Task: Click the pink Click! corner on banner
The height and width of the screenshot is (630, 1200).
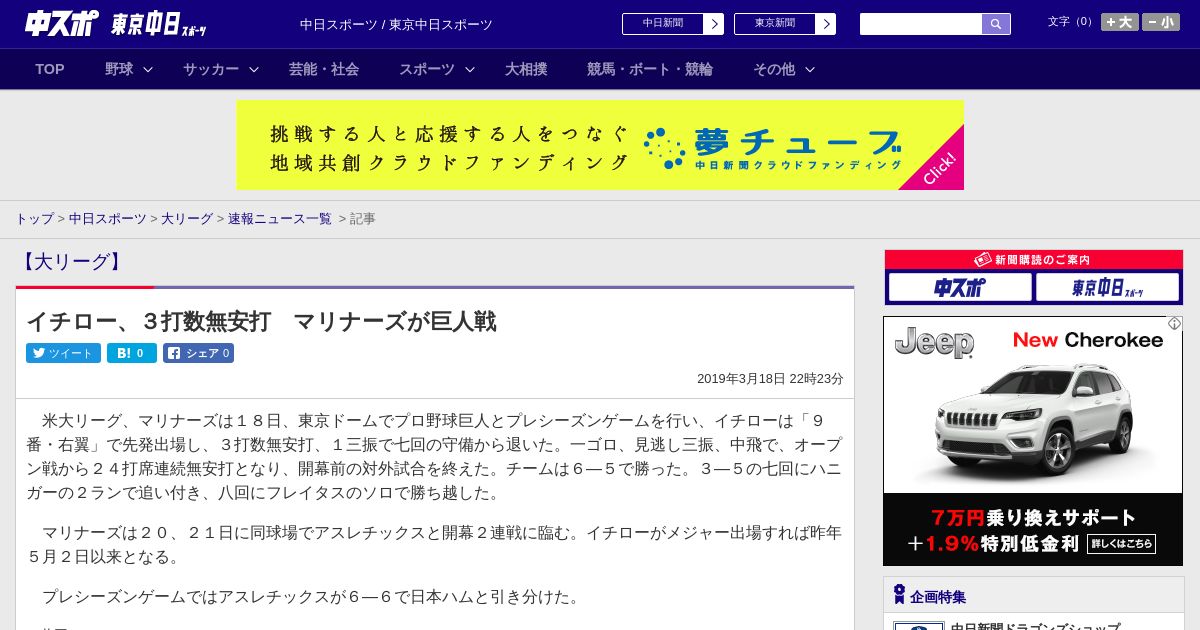Action: 940,167
